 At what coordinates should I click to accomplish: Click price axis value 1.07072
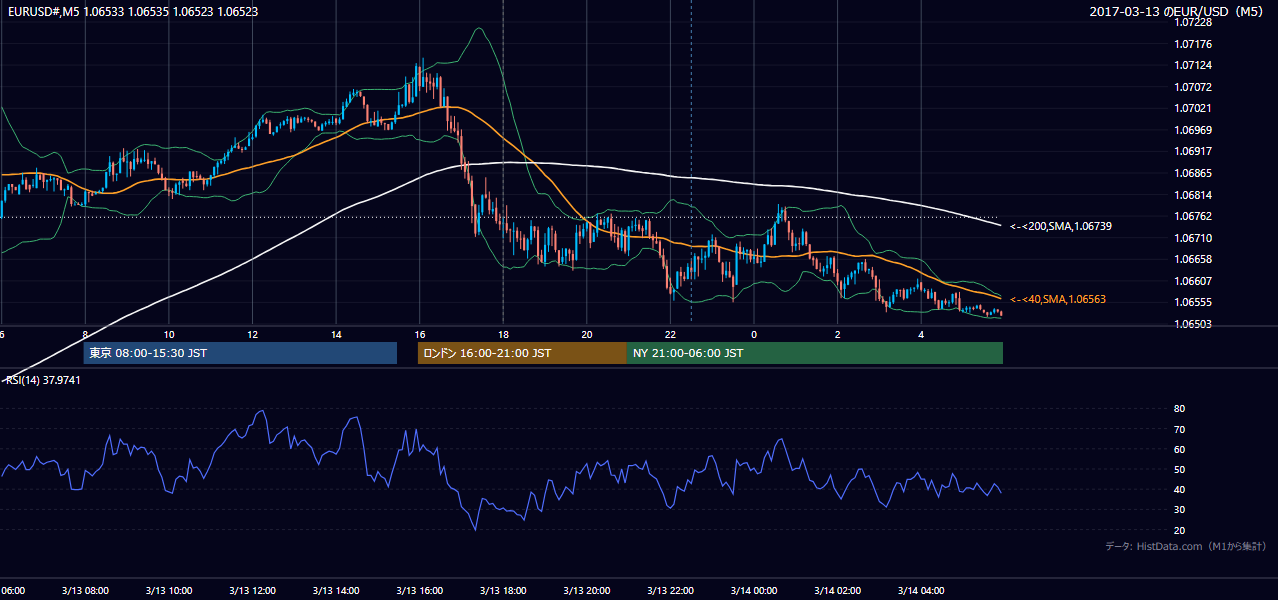[1193, 87]
